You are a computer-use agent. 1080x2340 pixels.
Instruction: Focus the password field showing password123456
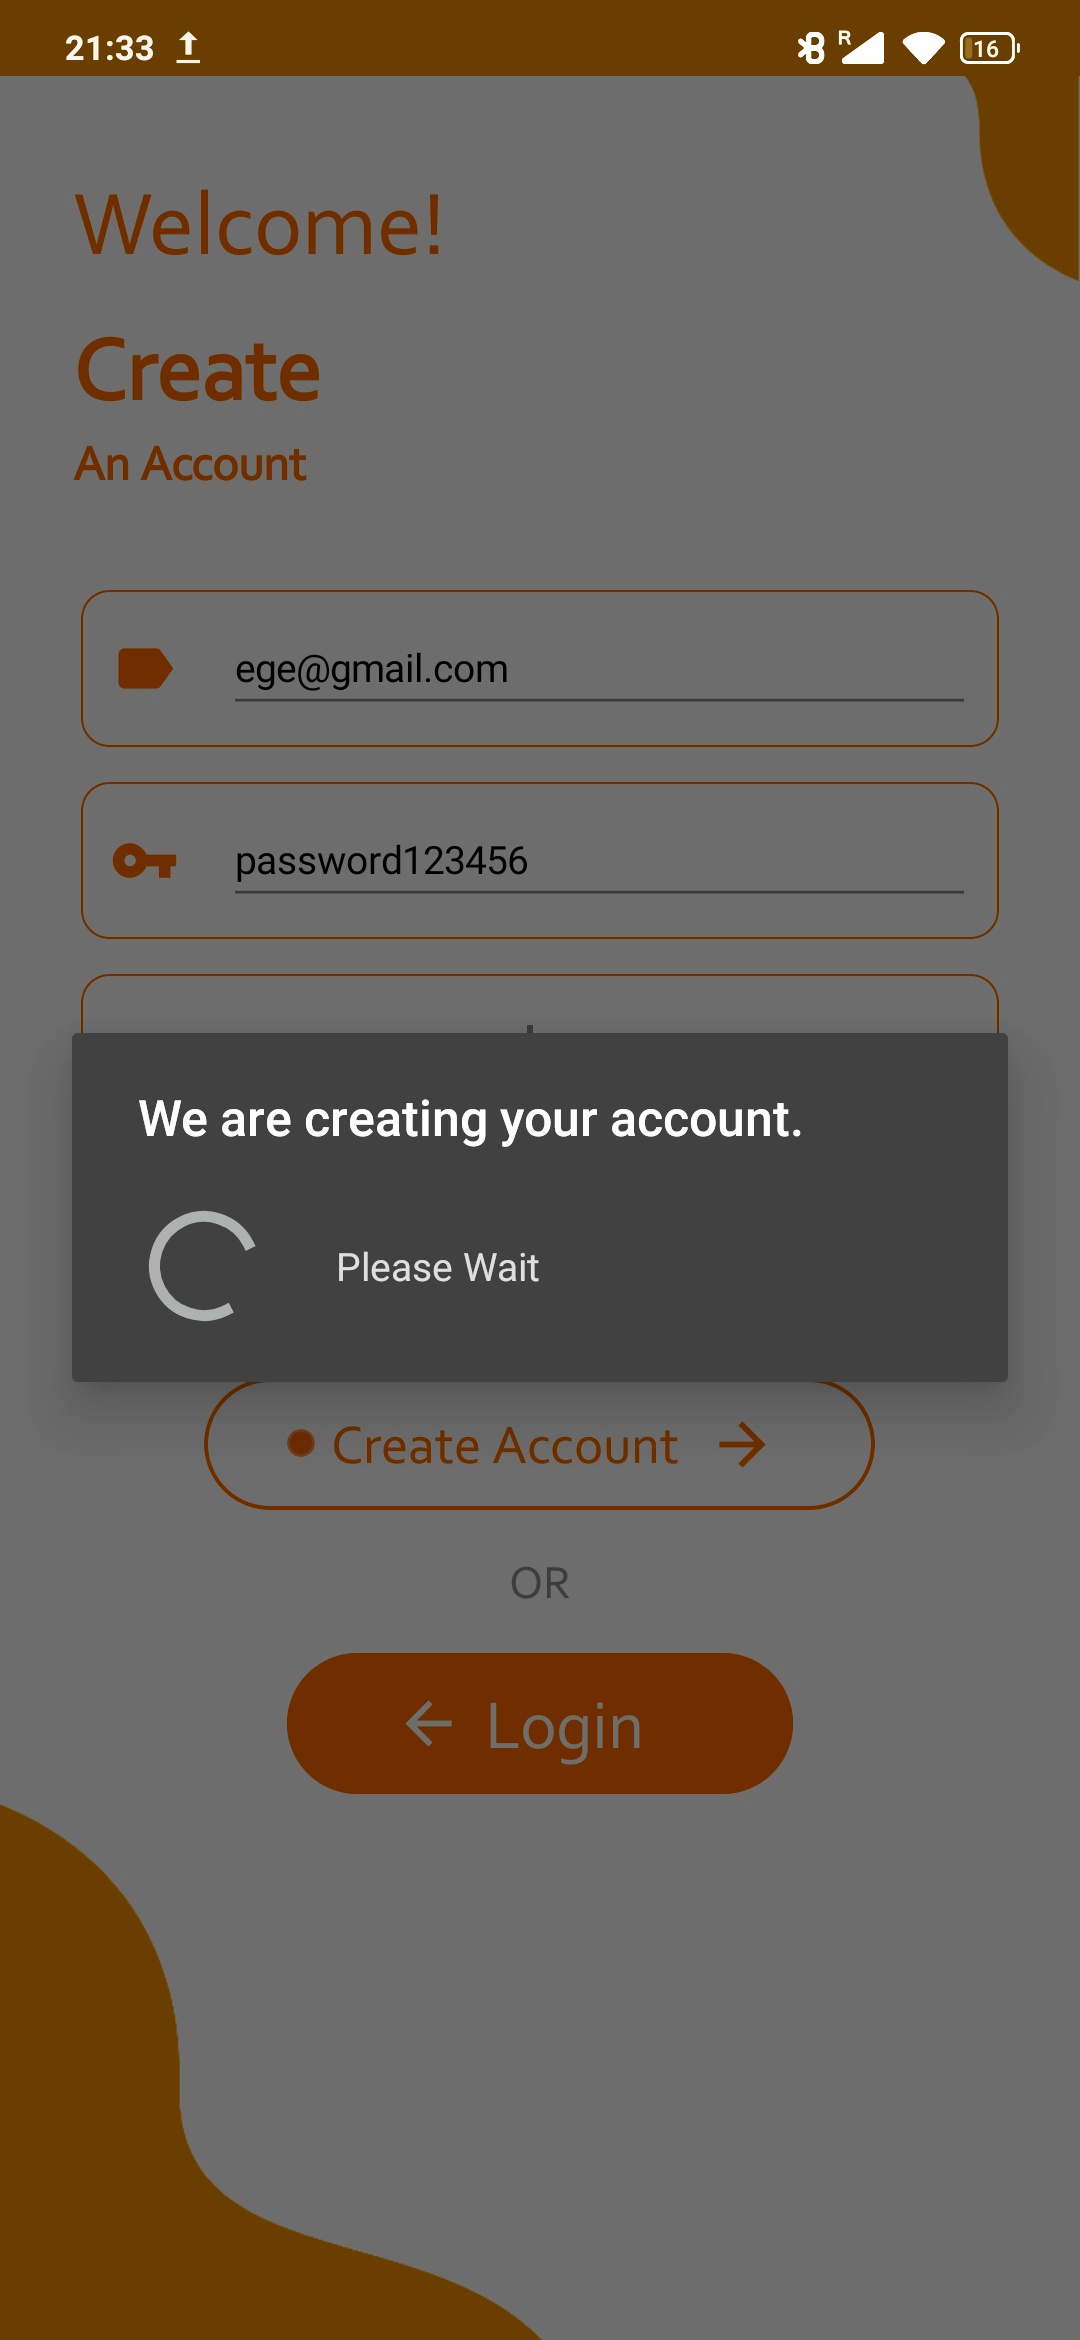coord(599,861)
